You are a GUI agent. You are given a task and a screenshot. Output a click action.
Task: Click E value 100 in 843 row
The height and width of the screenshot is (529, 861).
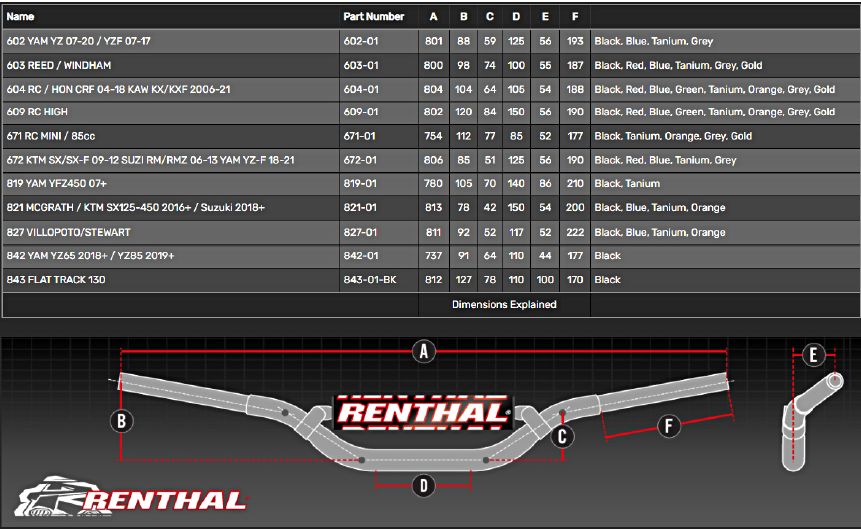[545, 280]
